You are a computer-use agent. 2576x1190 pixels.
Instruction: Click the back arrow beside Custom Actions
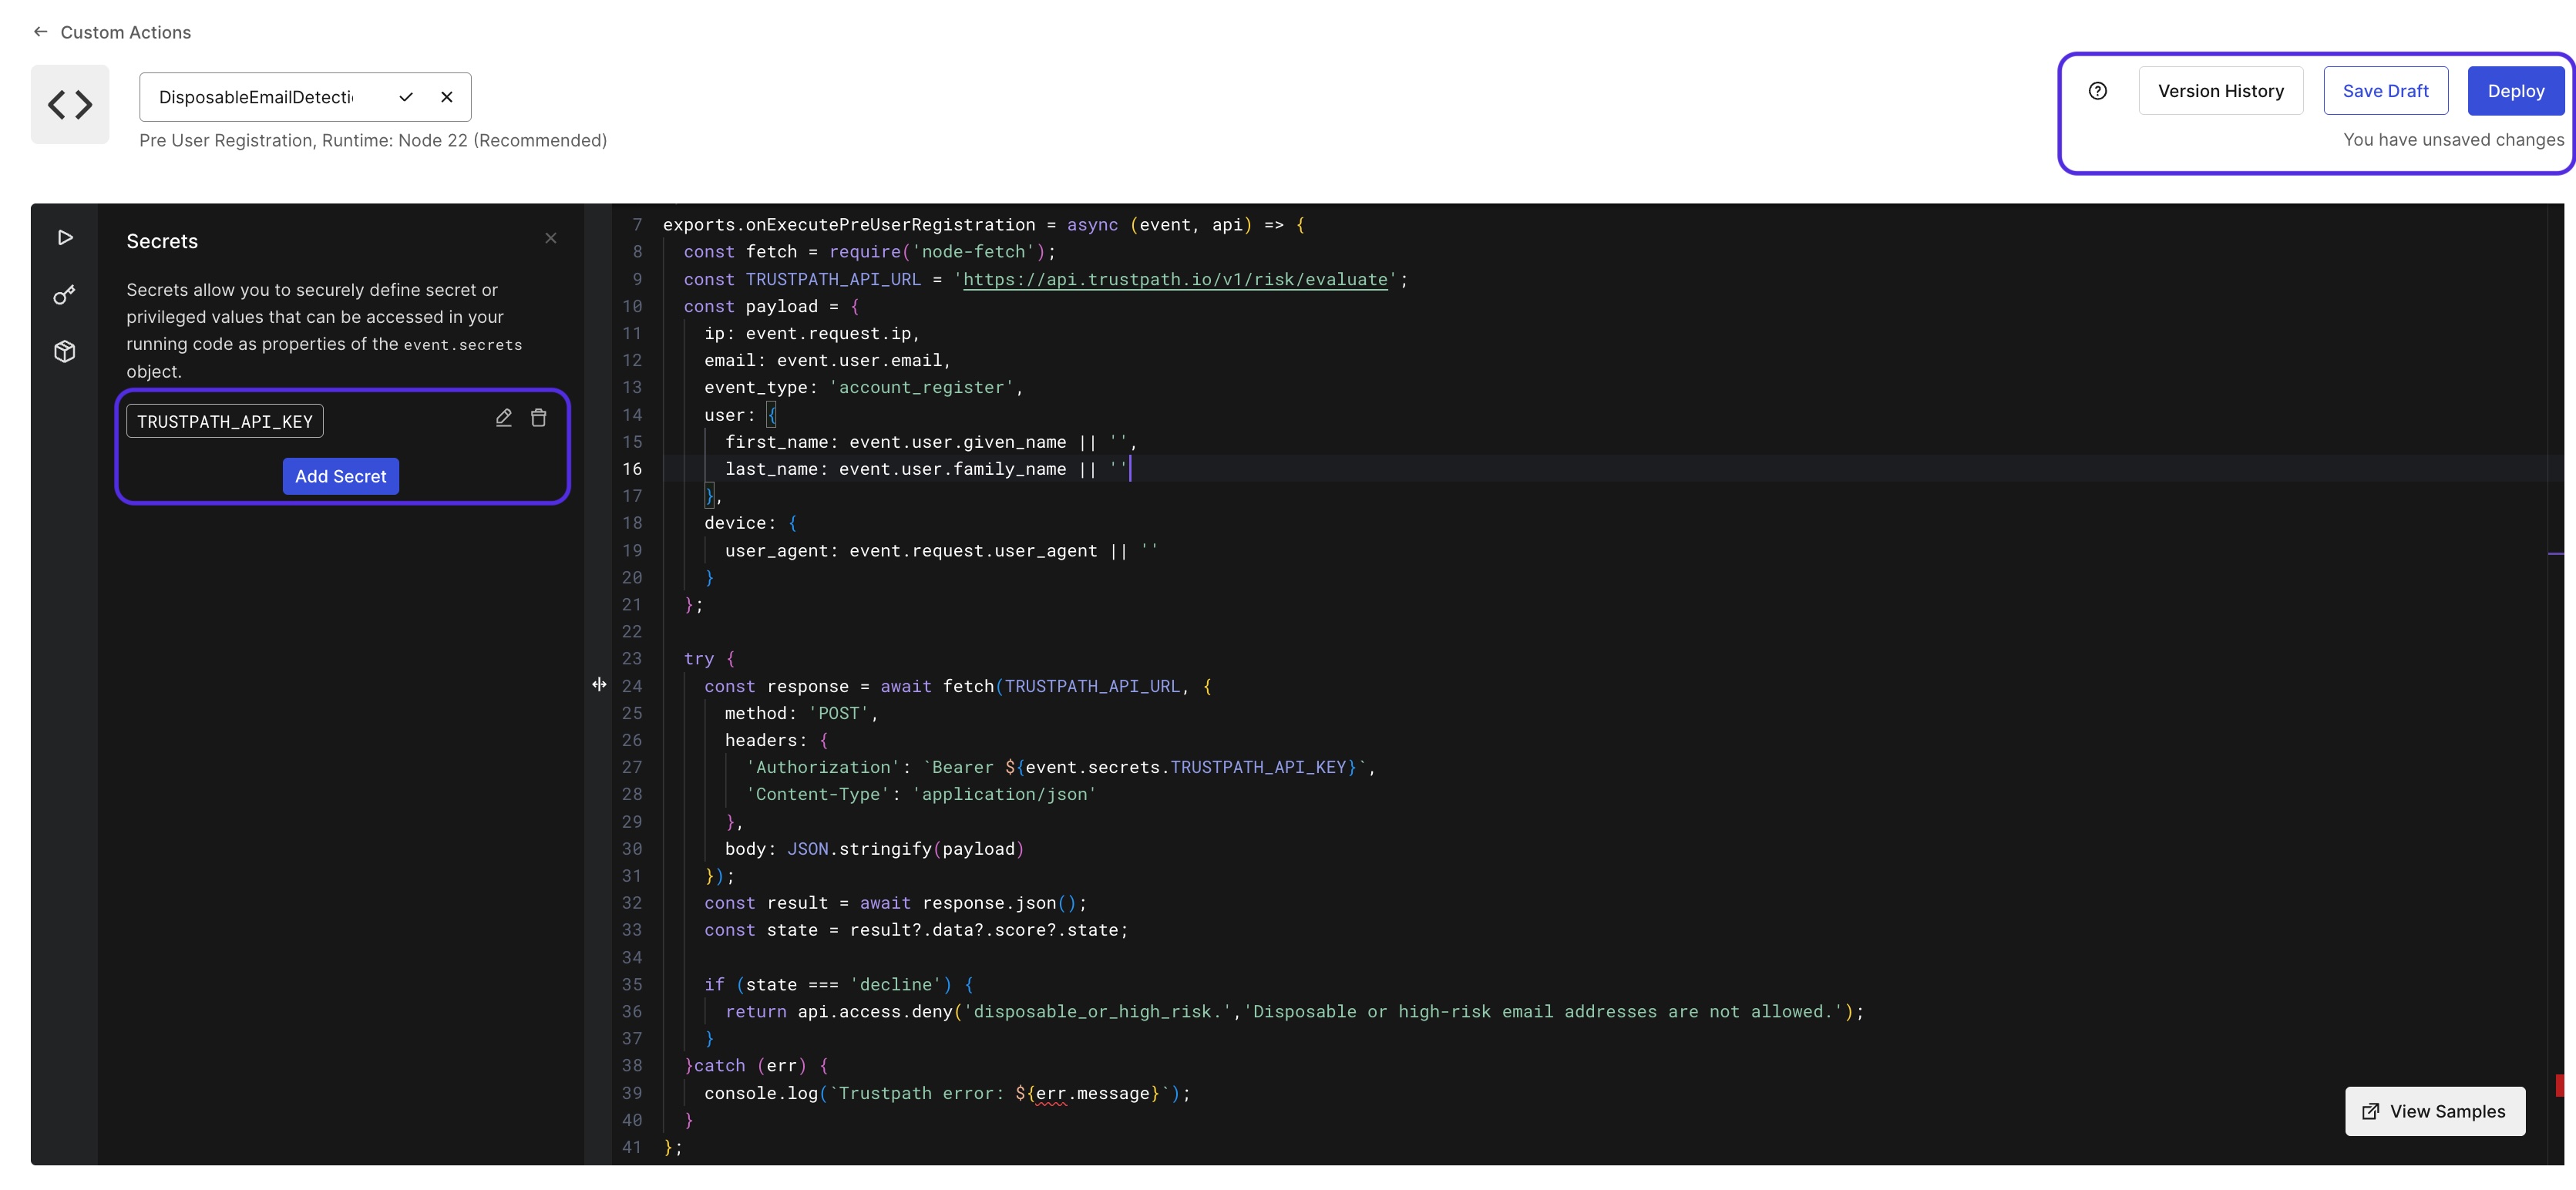pos(40,31)
